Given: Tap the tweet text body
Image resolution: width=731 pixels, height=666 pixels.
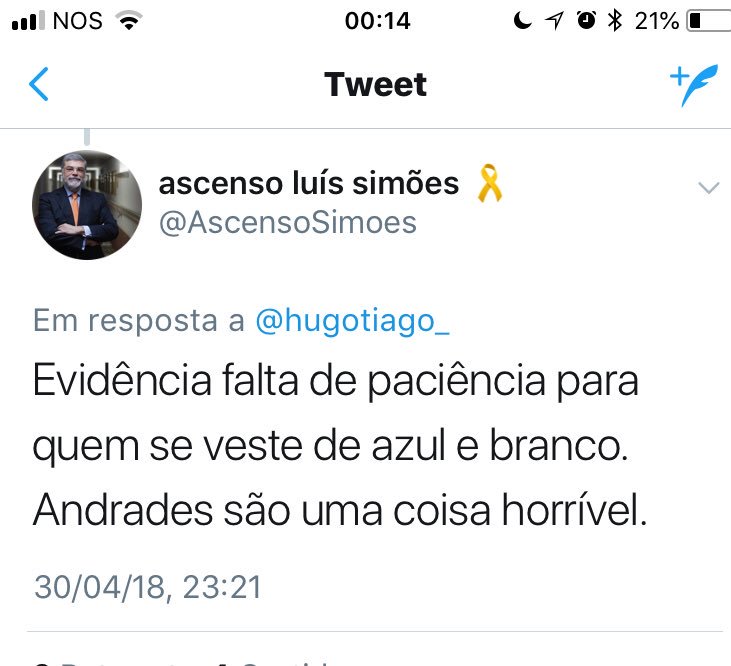Looking at the screenshot, I should [x=340, y=445].
